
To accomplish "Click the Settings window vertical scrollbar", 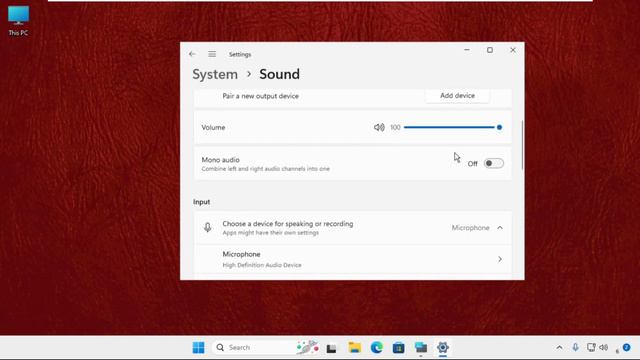I will (522, 145).
